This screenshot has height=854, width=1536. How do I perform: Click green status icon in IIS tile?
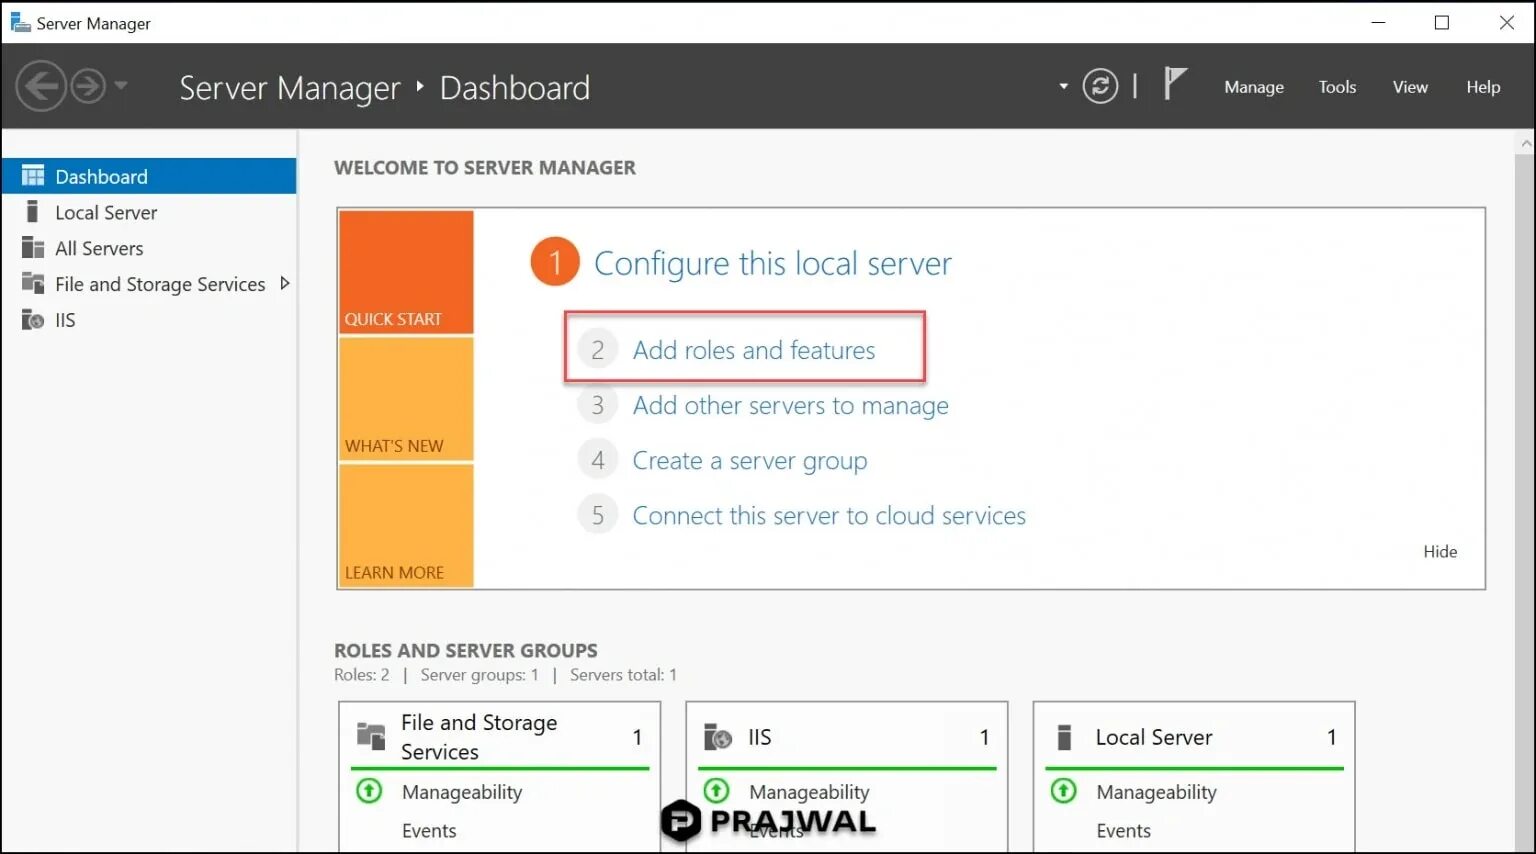point(716,791)
